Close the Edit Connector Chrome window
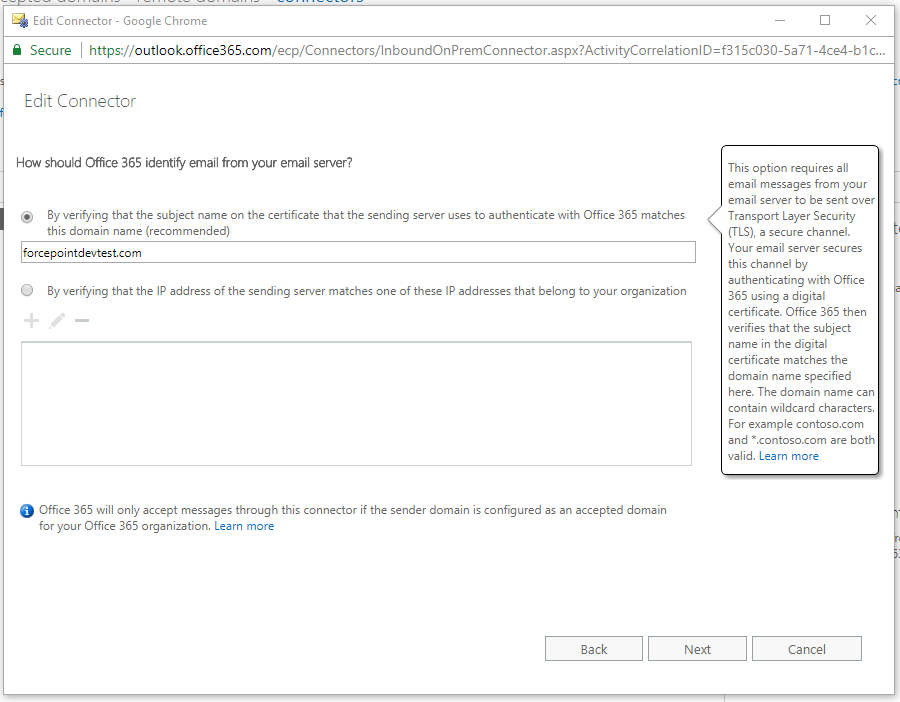 click(871, 20)
